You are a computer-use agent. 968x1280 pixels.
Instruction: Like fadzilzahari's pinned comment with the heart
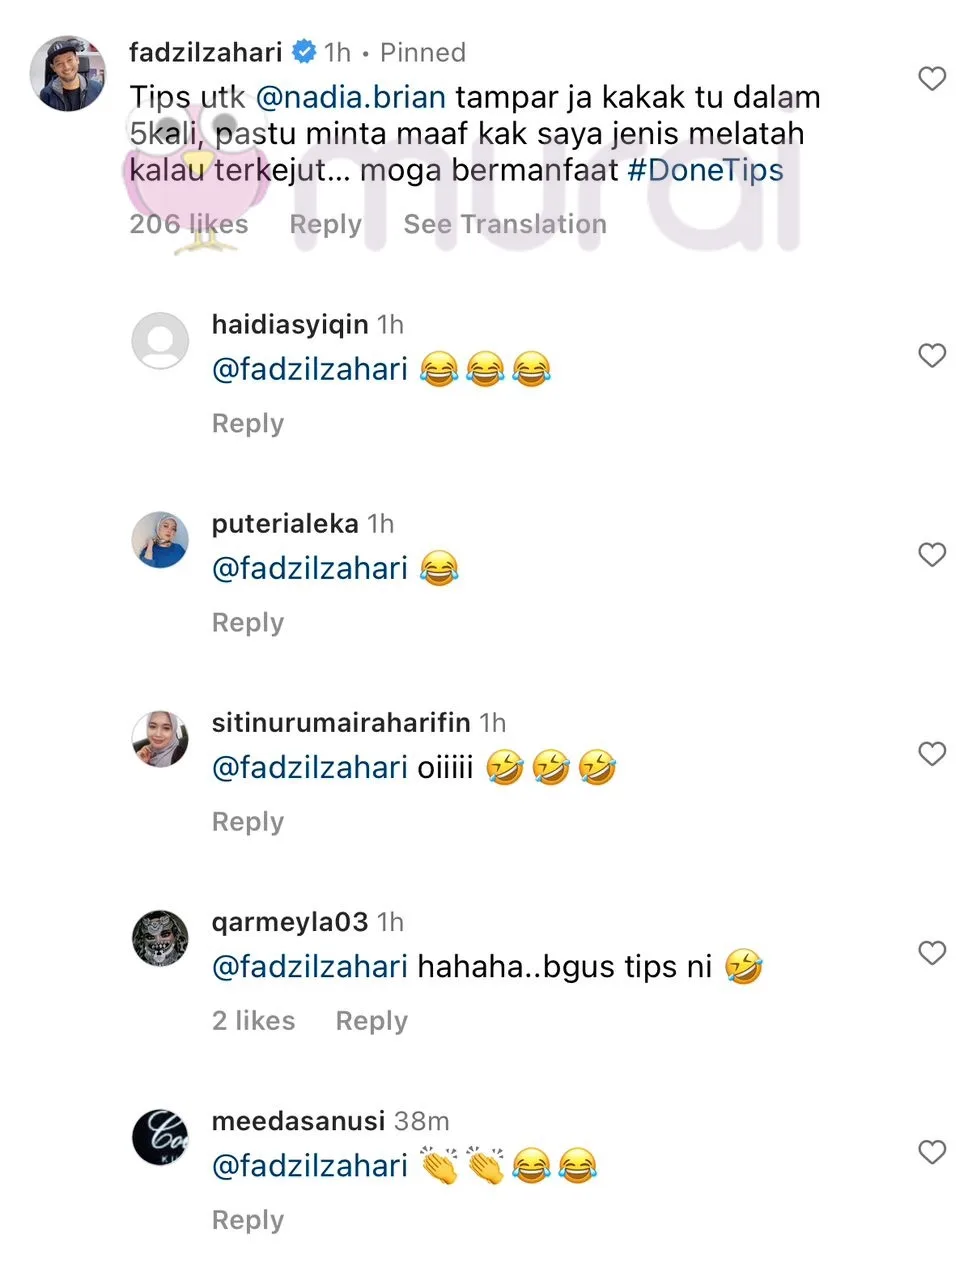pyautogui.click(x=931, y=79)
